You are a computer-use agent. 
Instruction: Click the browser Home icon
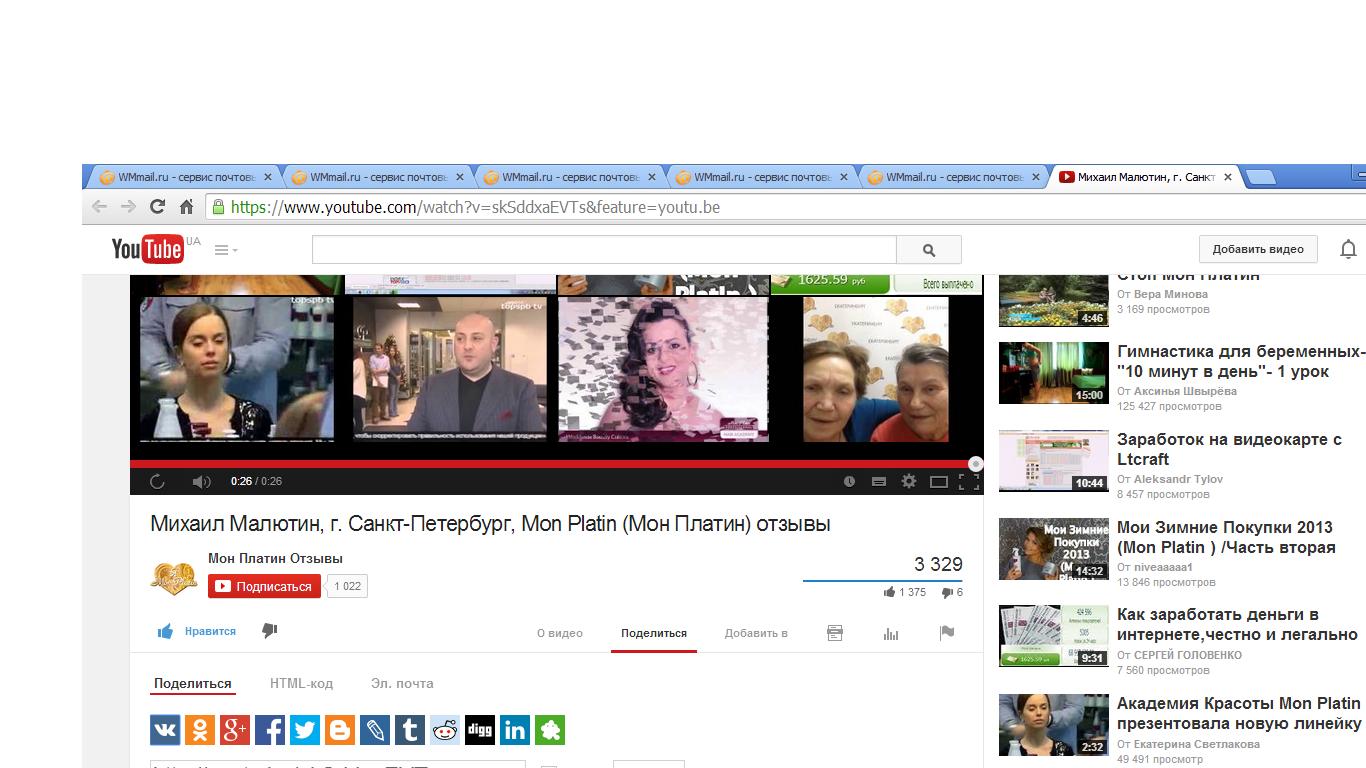pos(186,207)
